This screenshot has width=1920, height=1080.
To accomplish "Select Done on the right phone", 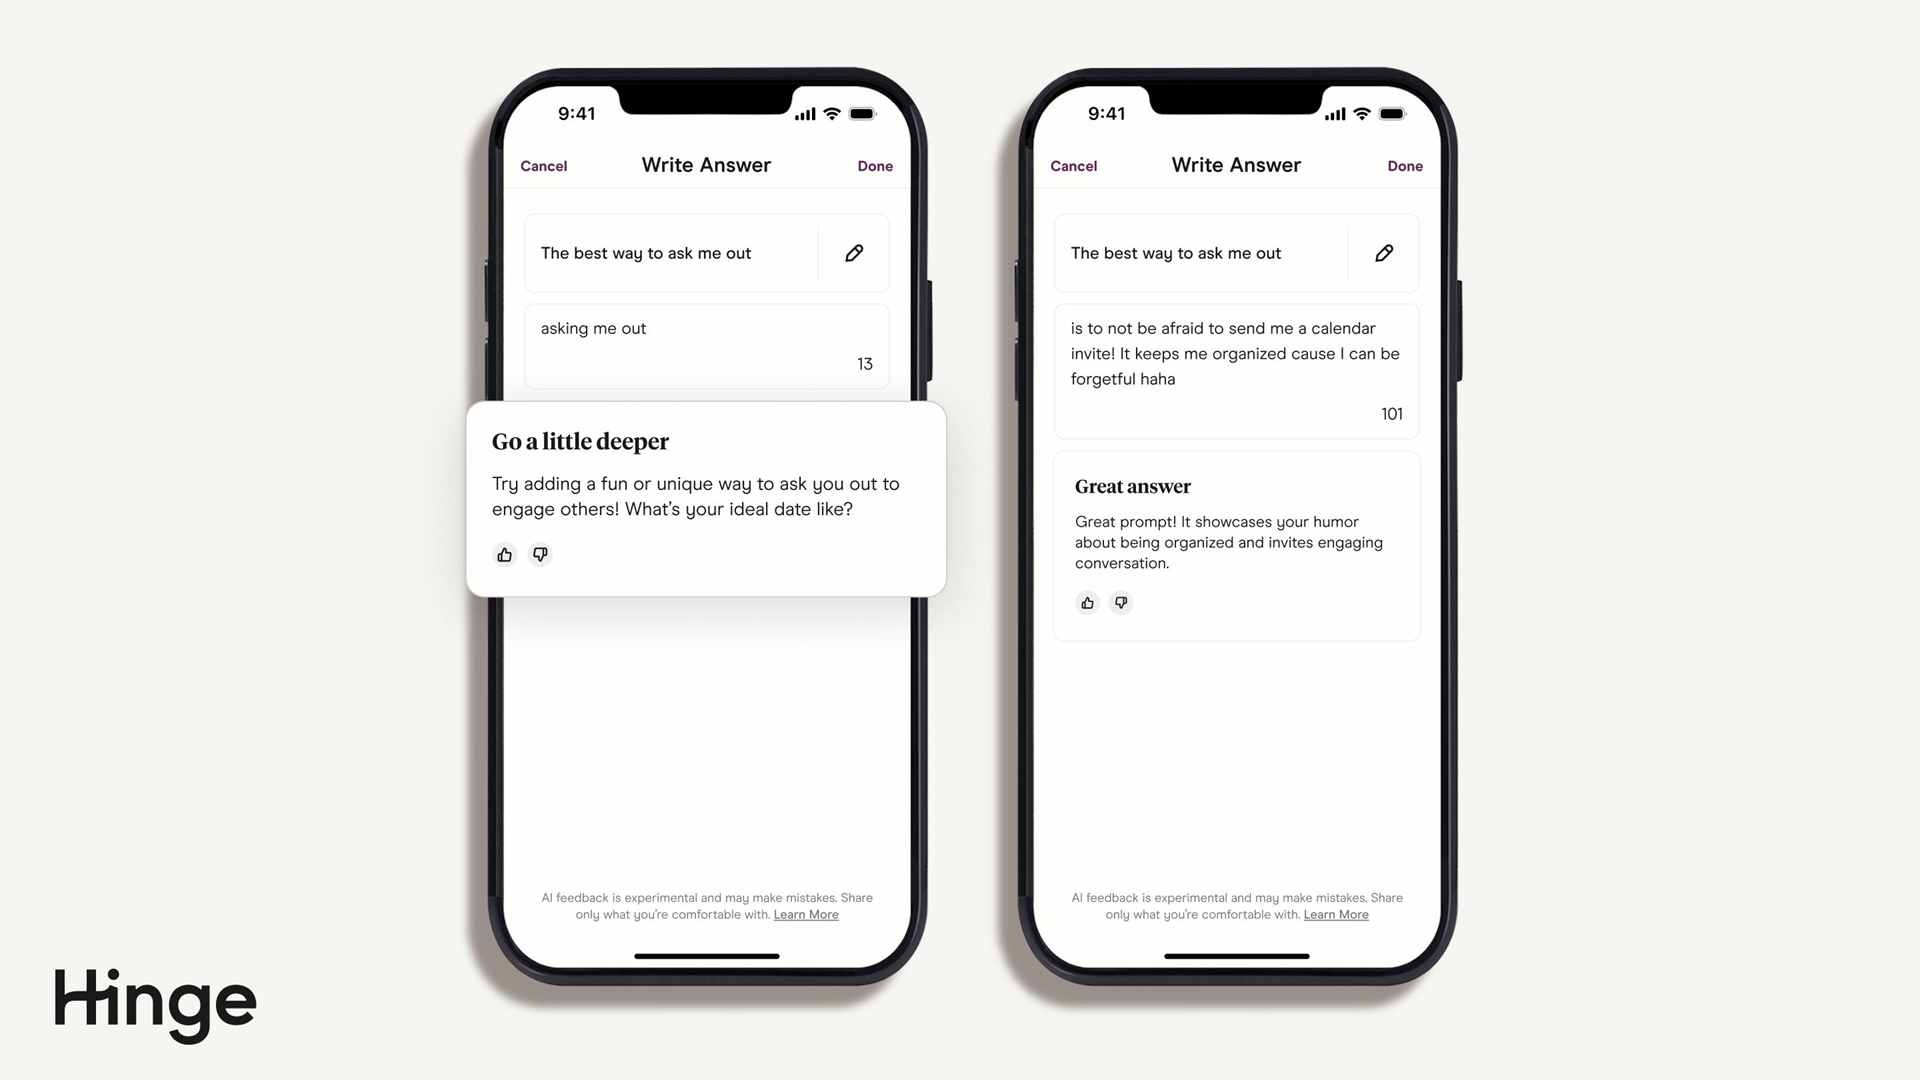I will (x=1404, y=165).
